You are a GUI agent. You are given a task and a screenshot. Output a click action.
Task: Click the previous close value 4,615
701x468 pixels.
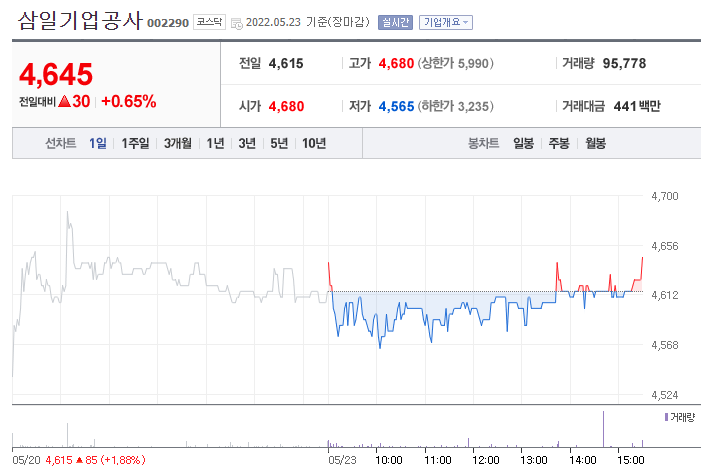click(x=286, y=63)
